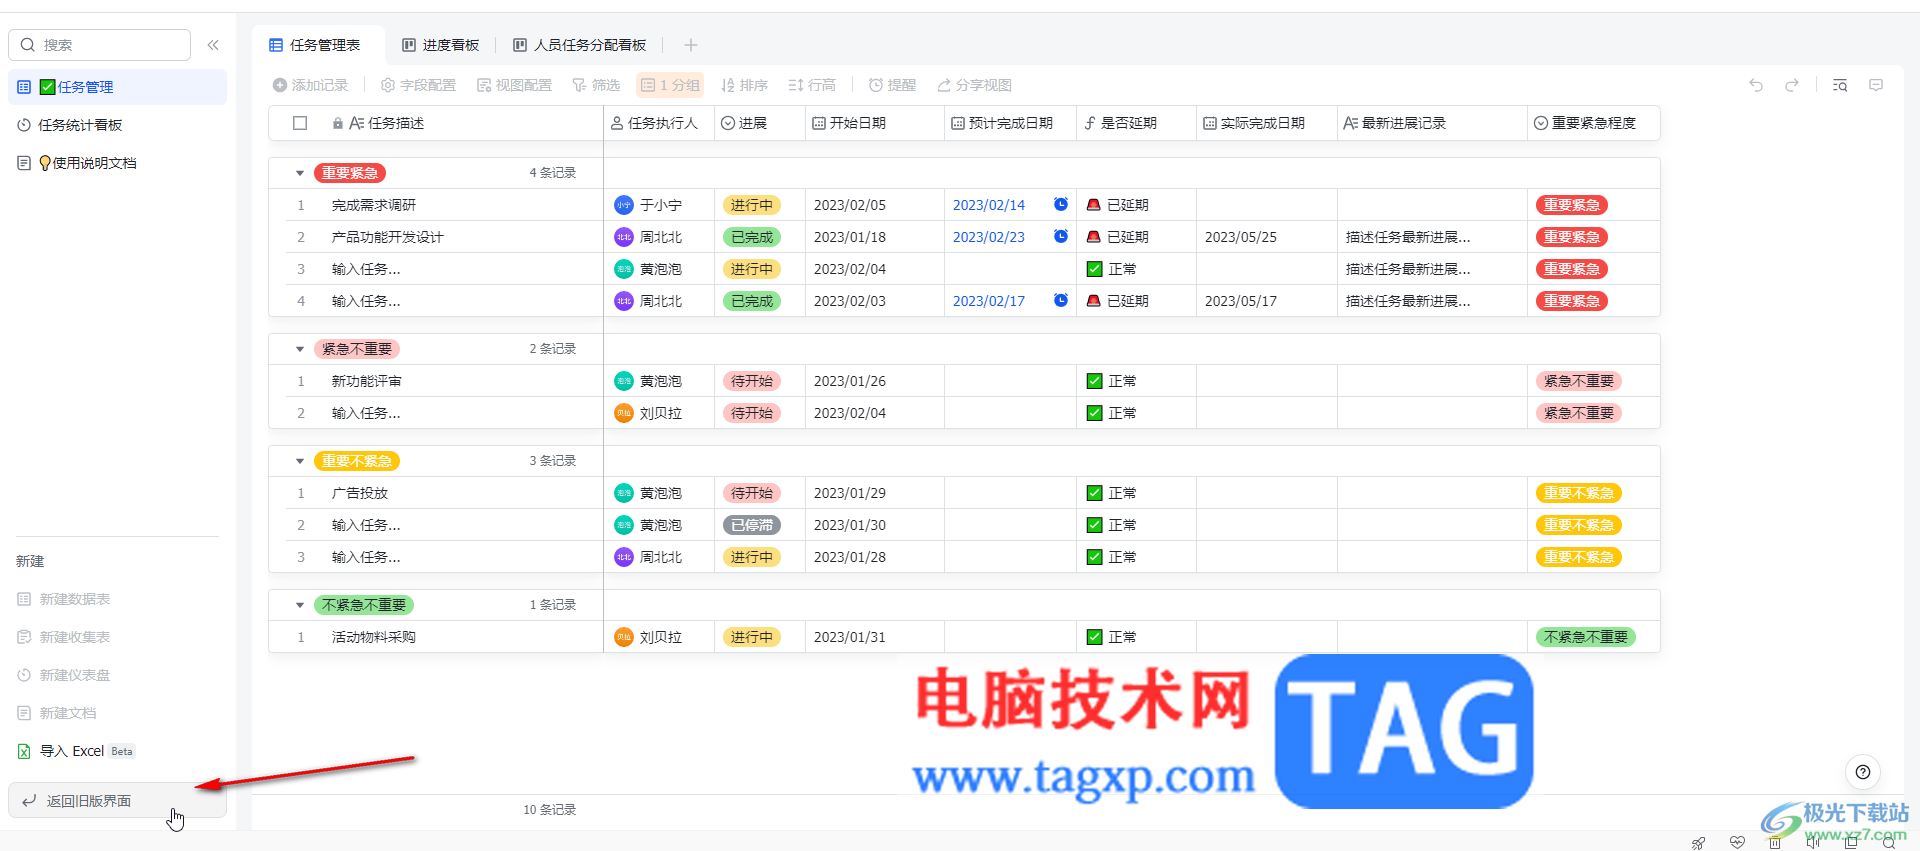1920x851 pixels.
Task: Click reminder clock on 2023/02/14 row
Action: point(1061,204)
